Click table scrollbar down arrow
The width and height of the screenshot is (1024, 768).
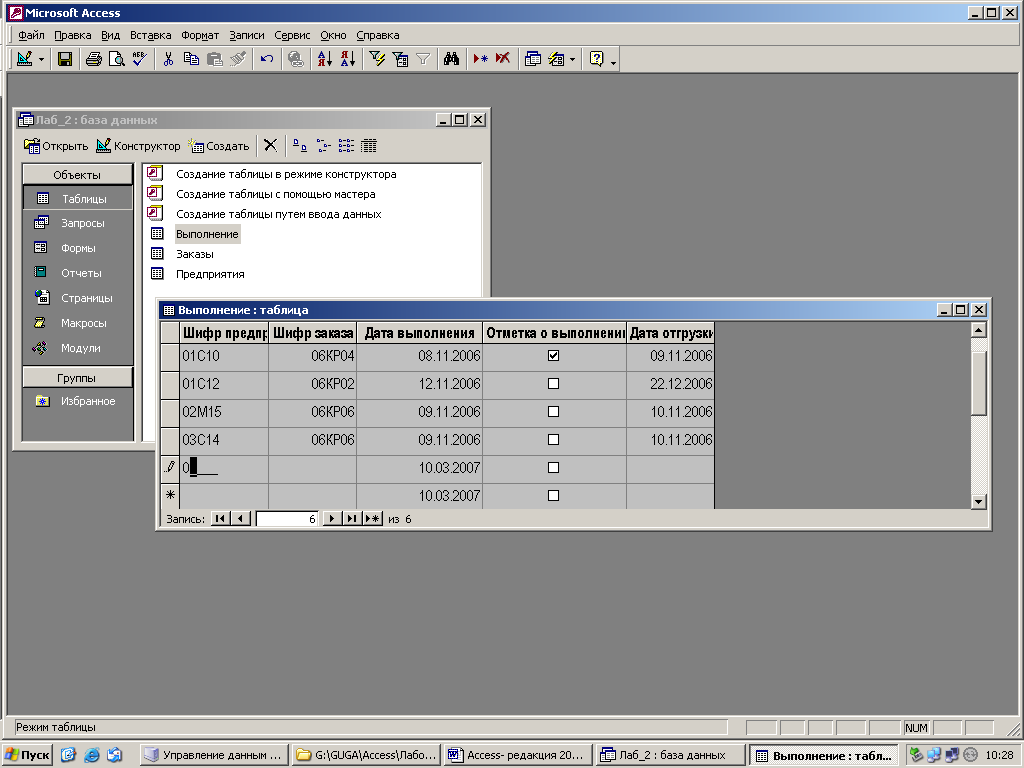978,502
